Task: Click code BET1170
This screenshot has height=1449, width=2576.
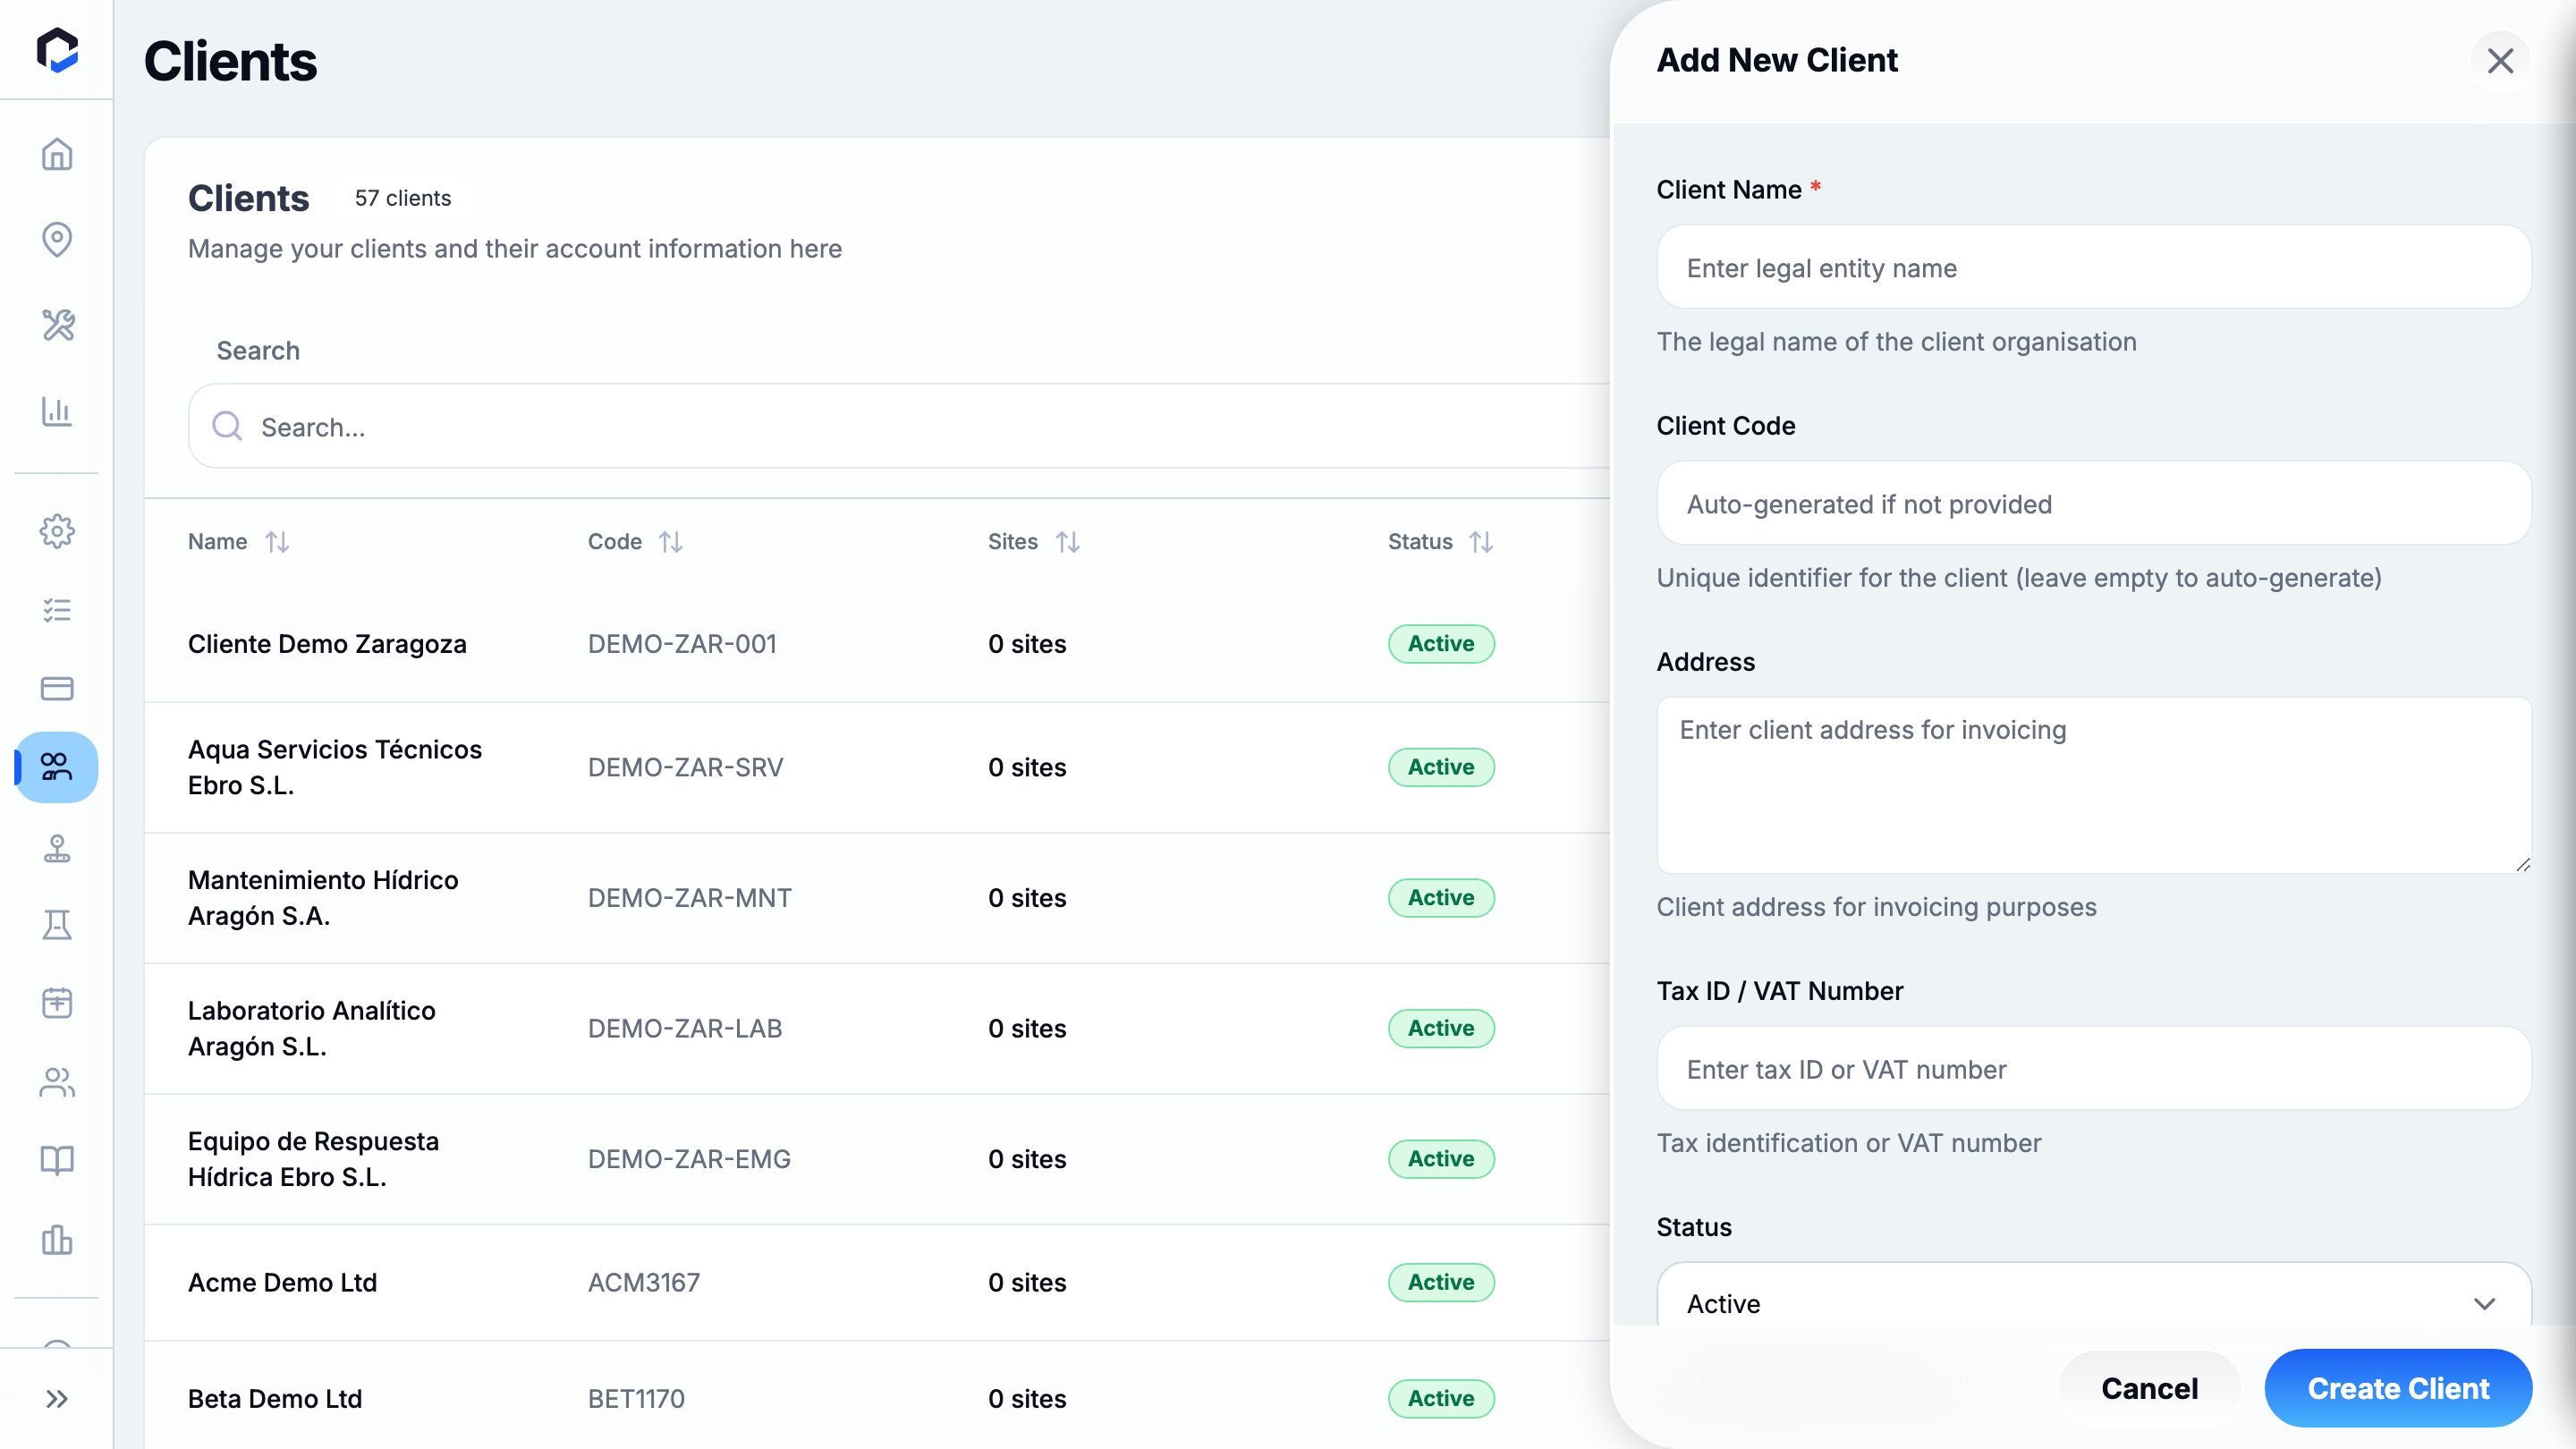Action: pyautogui.click(x=636, y=1398)
